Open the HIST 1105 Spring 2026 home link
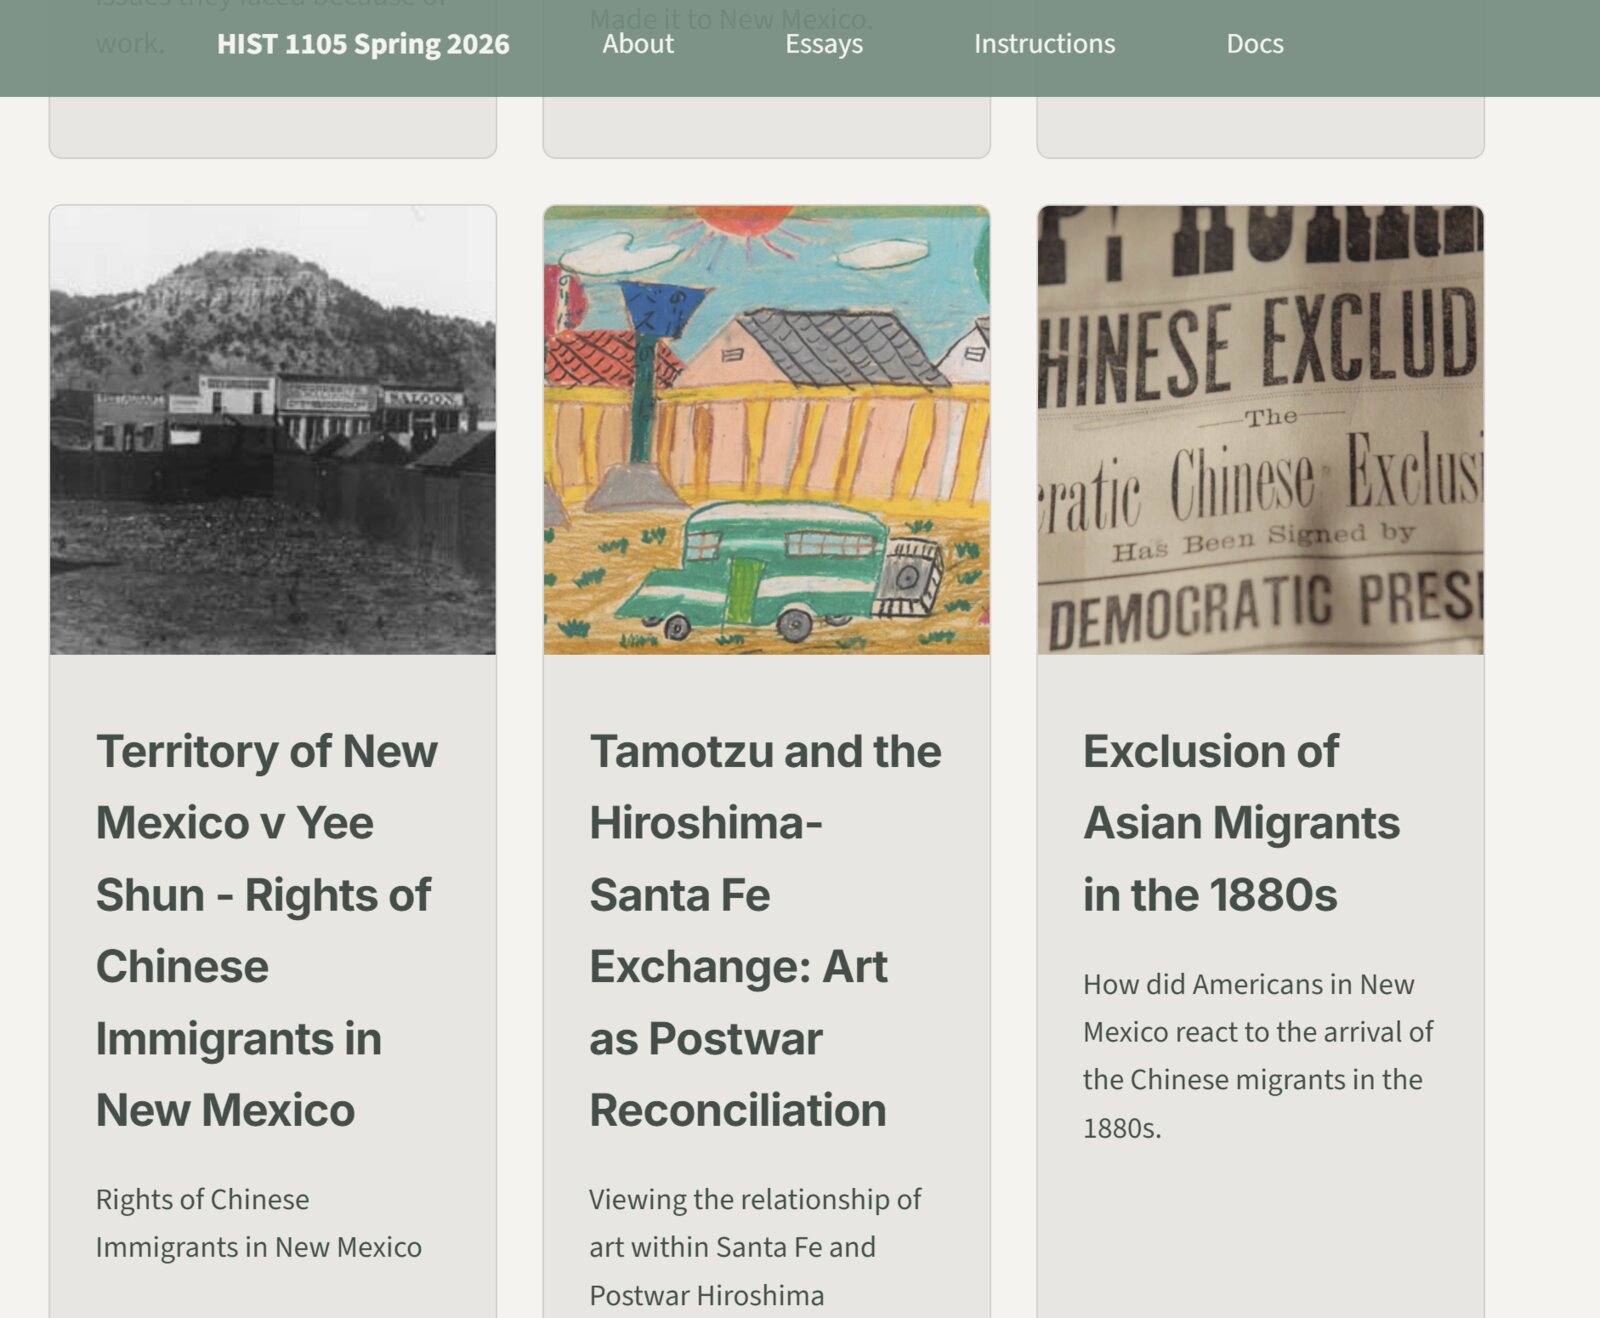Screen dimensions: 1600x1318 pyautogui.click(x=363, y=44)
